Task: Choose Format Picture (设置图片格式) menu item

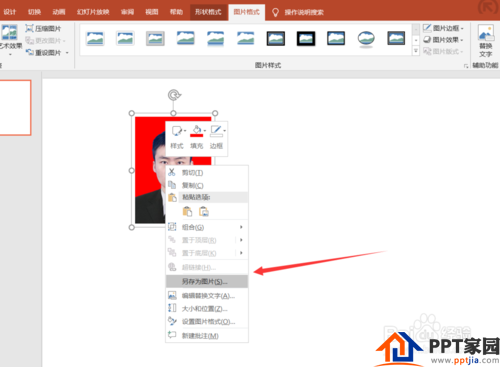Action: 207,322
